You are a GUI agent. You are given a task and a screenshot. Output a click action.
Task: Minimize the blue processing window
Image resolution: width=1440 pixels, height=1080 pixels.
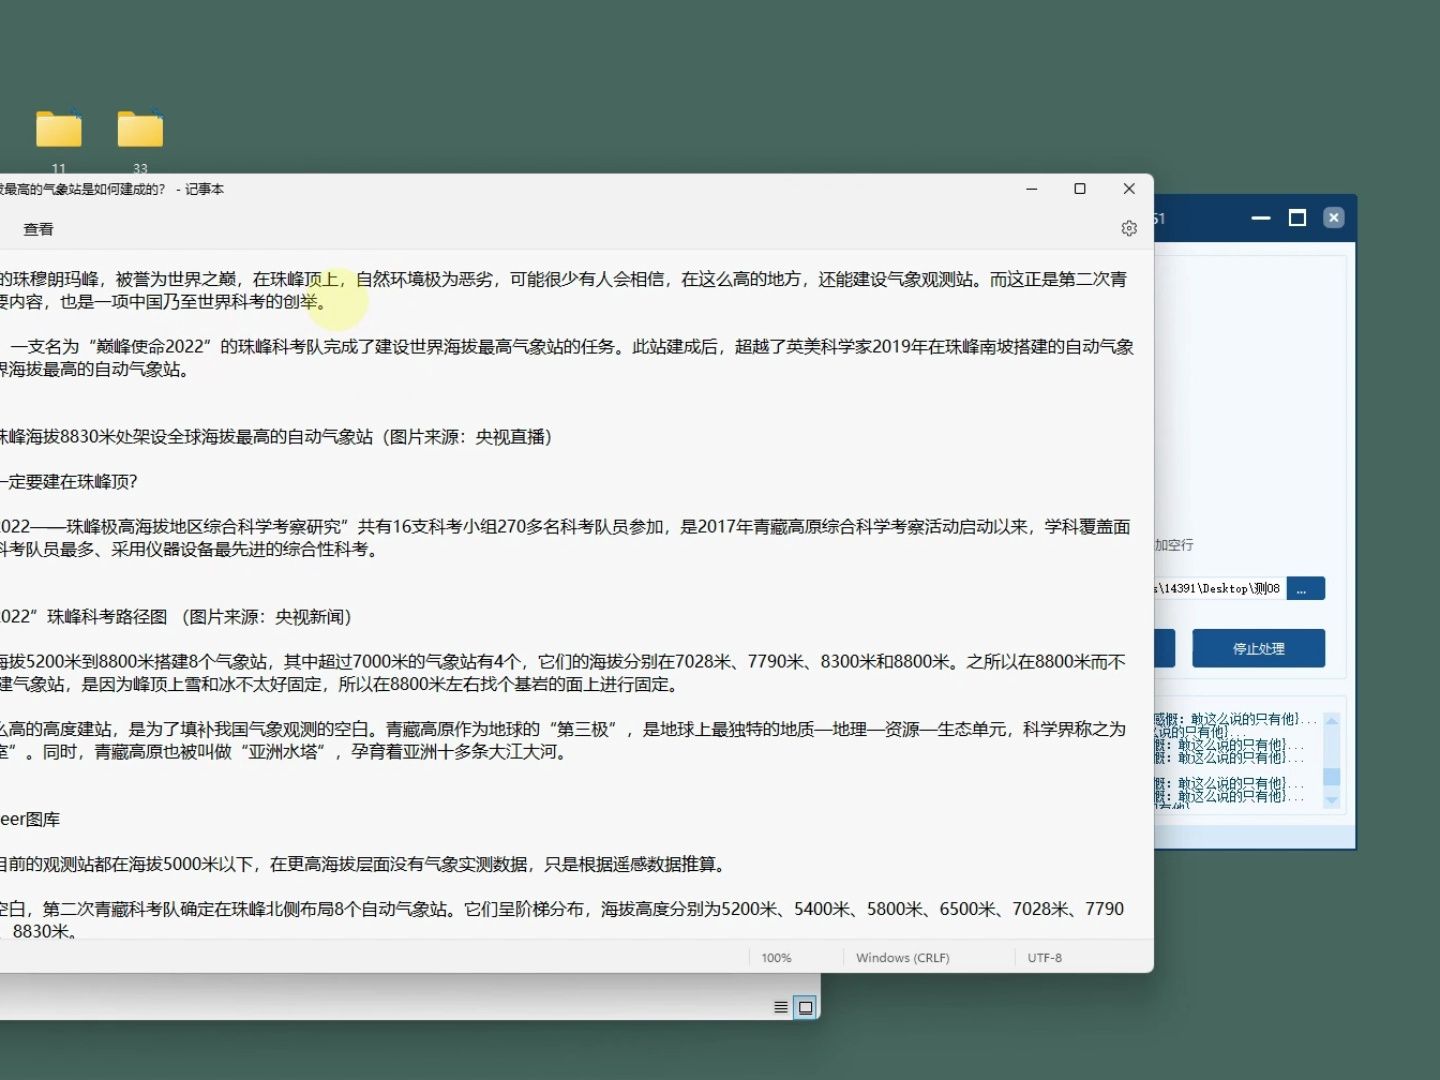[1261, 218]
